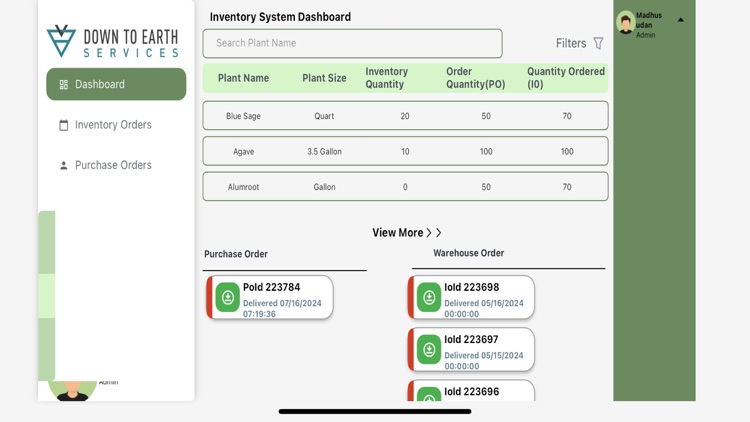The height and width of the screenshot is (422, 750).
Task: Open the Dashboard sidebar item
Action: tap(116, 84)
